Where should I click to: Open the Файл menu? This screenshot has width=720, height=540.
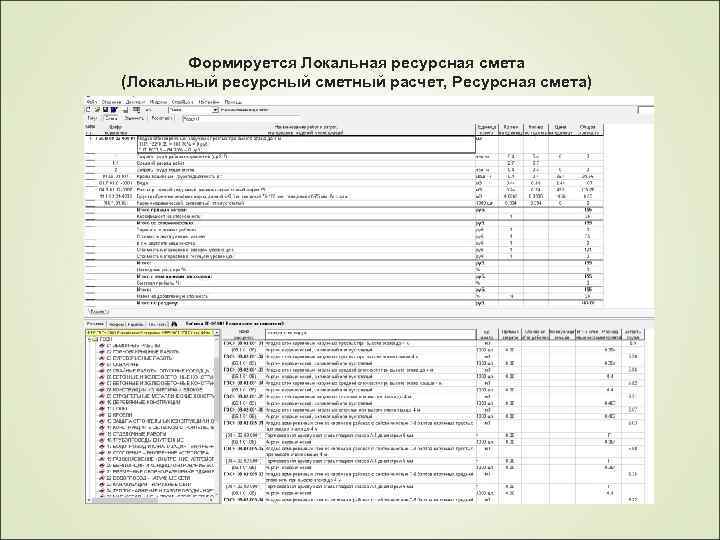click(x=92, y=102)
